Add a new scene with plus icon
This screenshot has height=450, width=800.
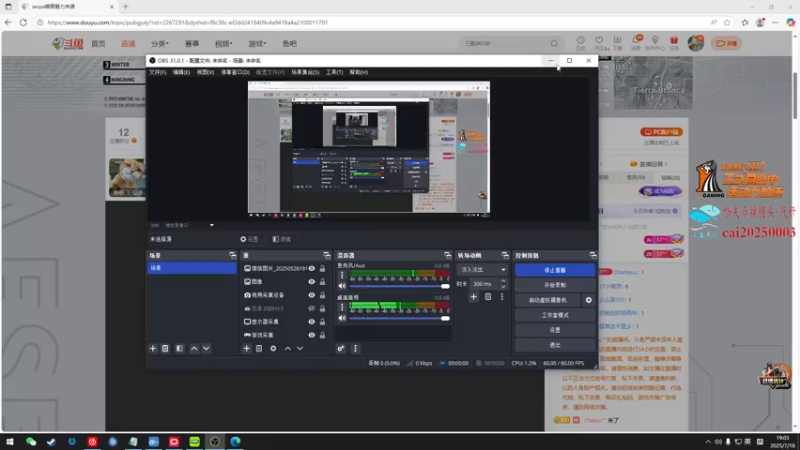click(x=153, y=348)
